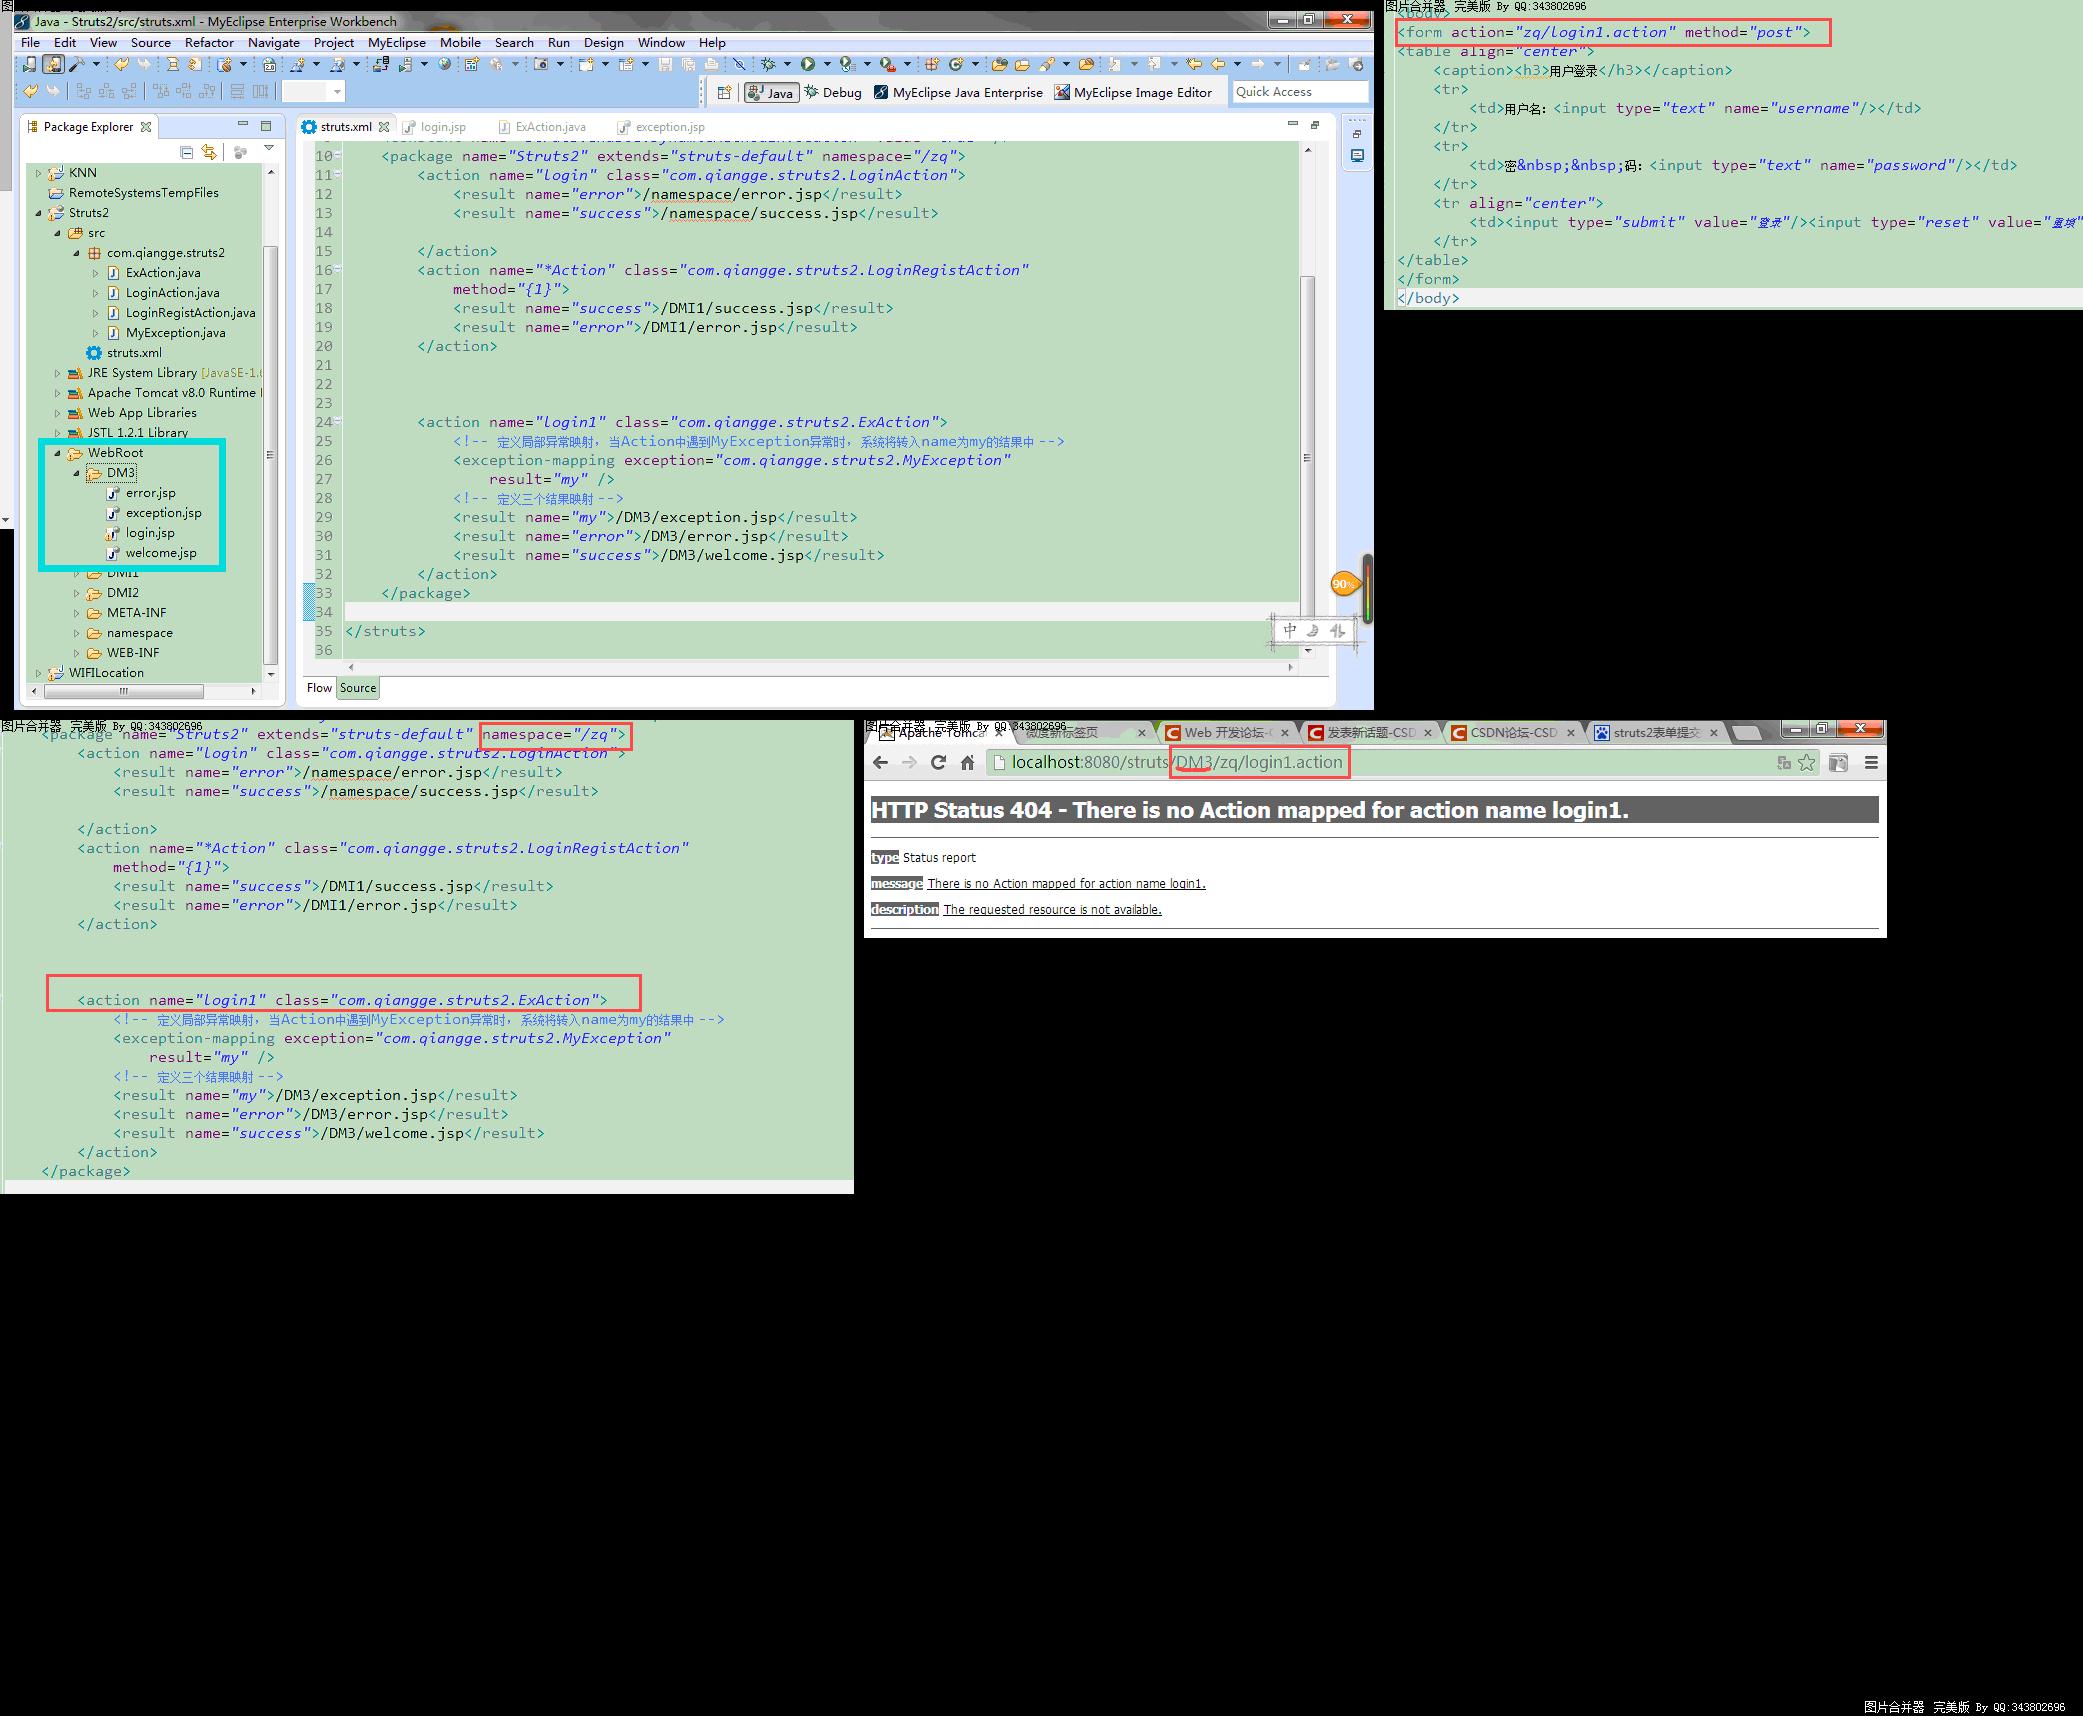Close the struts.xml editor tab

pos(384,127)
